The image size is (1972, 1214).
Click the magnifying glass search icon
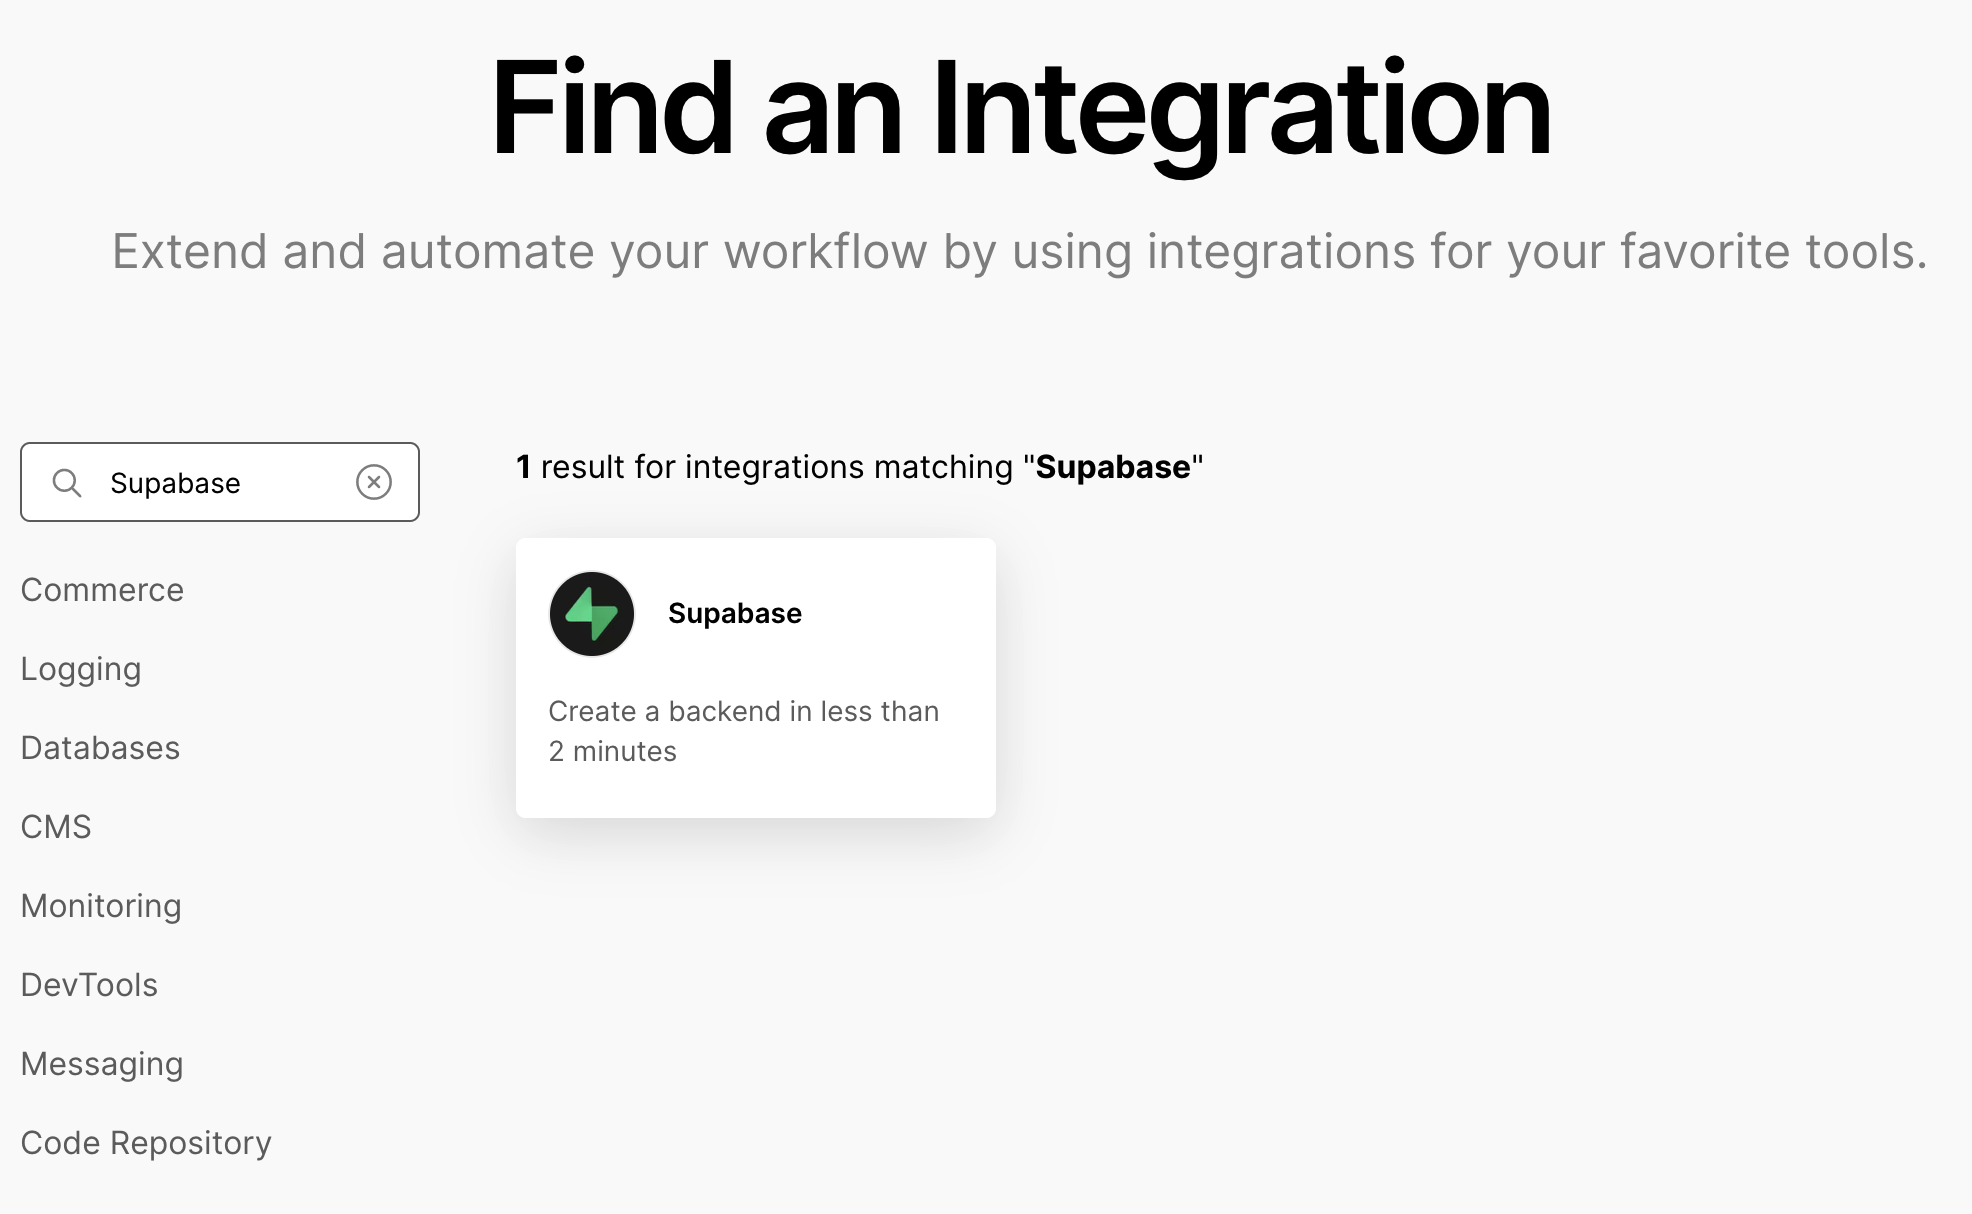(67, 483)
